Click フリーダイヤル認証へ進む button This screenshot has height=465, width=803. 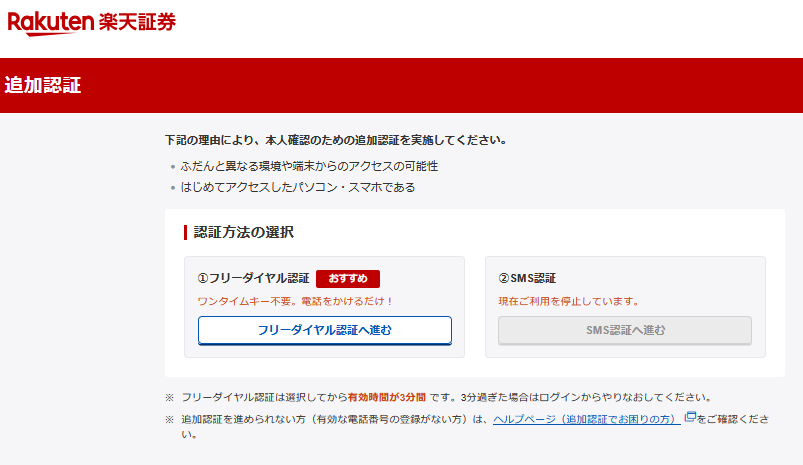coord(325,330)
